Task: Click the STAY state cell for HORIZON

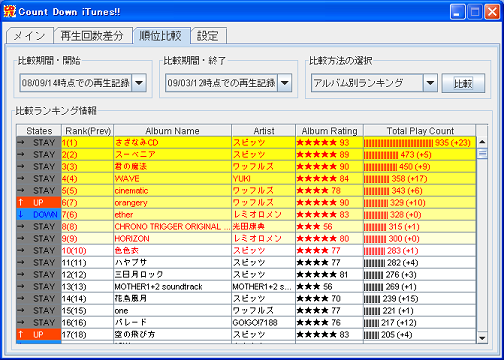Action: coord(39,239)
